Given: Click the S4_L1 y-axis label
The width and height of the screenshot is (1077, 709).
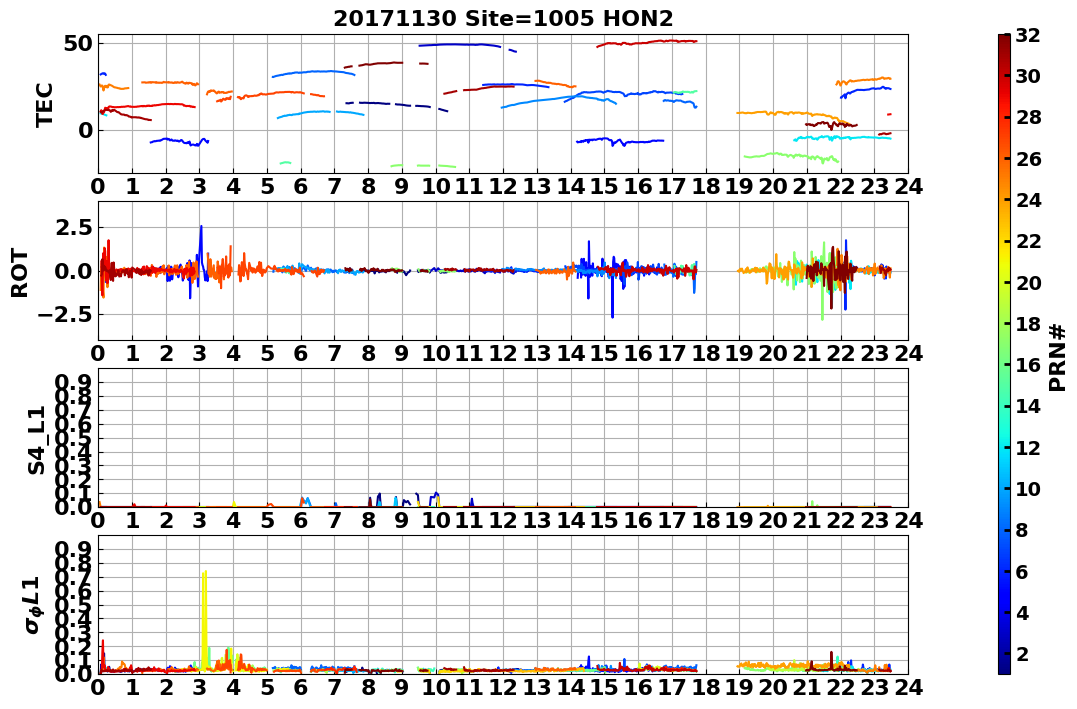Looking at the screenshot, I should (x=36, y=440).
